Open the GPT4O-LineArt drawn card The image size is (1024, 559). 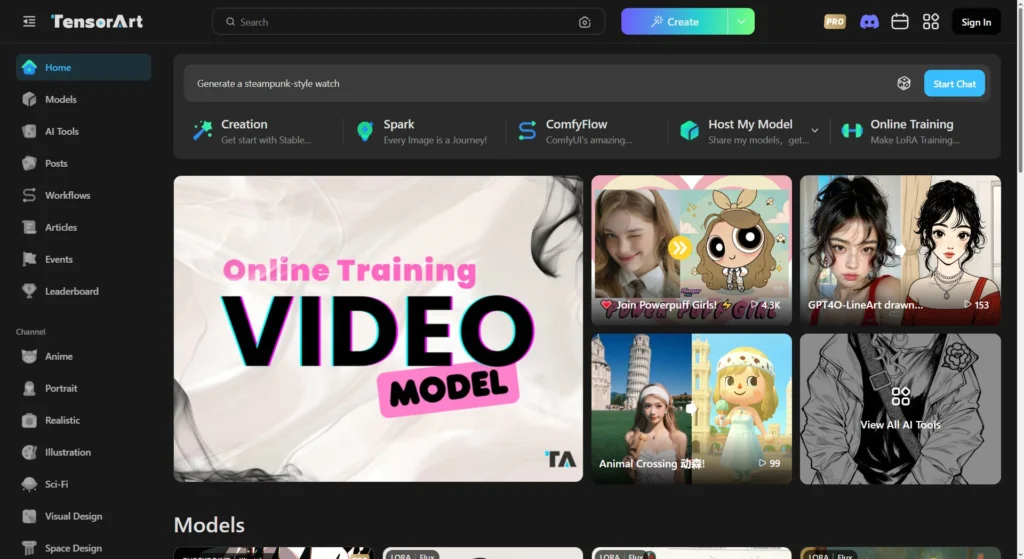click(900, 250)
